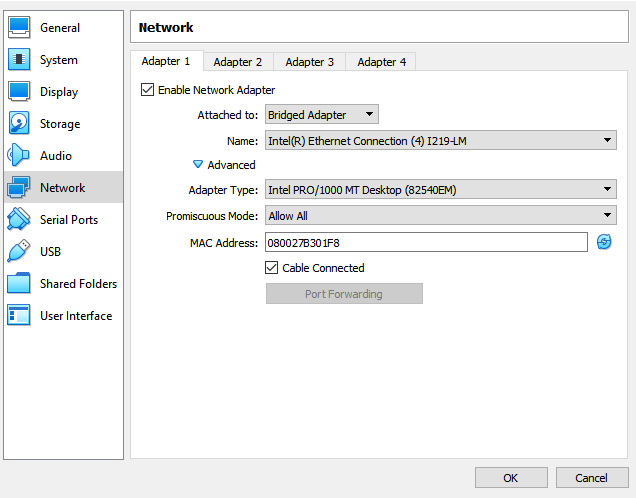Screen dimensions: 636x498
Task: Switch to the Adapter 2 tab
Action: point(238,62)
